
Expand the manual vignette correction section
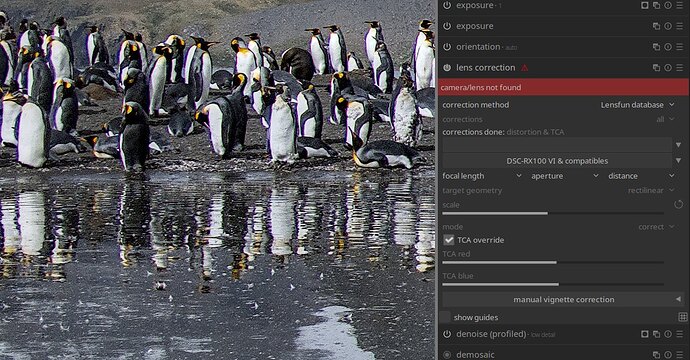coord(563,300)
